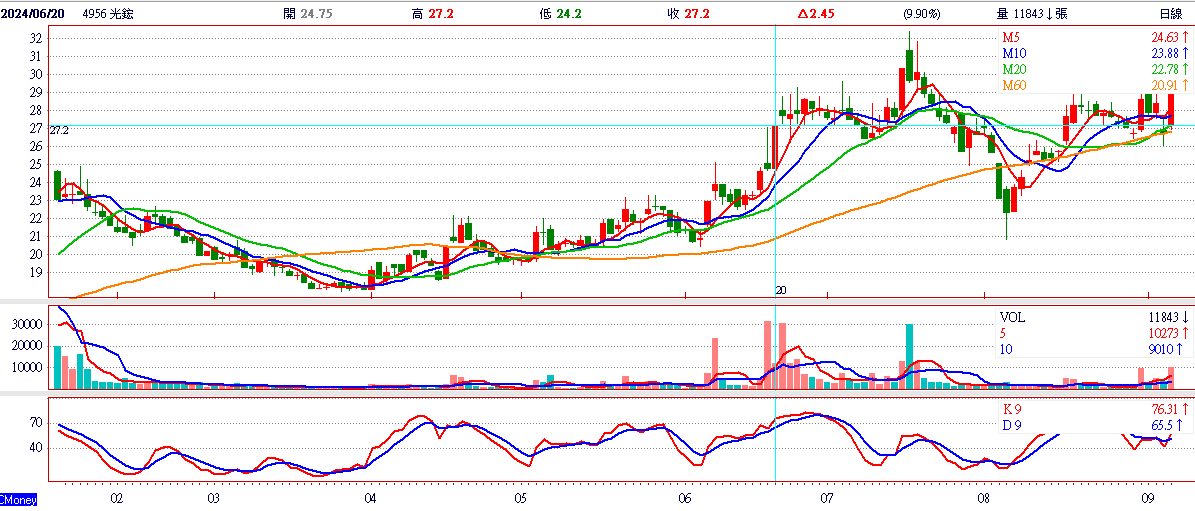
Task: Click the M5 moving average legend
Action: (1011, 37)
